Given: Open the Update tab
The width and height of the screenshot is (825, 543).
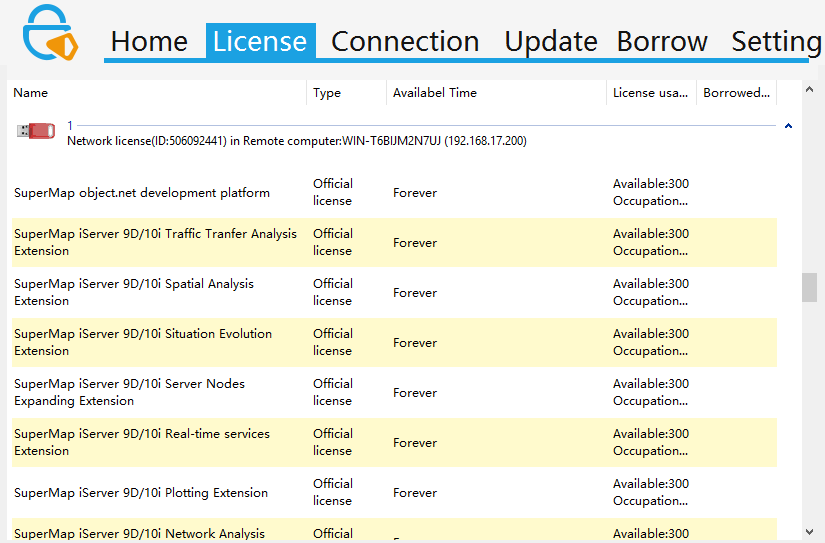Looking at the screenshot, I should (550, 41).
